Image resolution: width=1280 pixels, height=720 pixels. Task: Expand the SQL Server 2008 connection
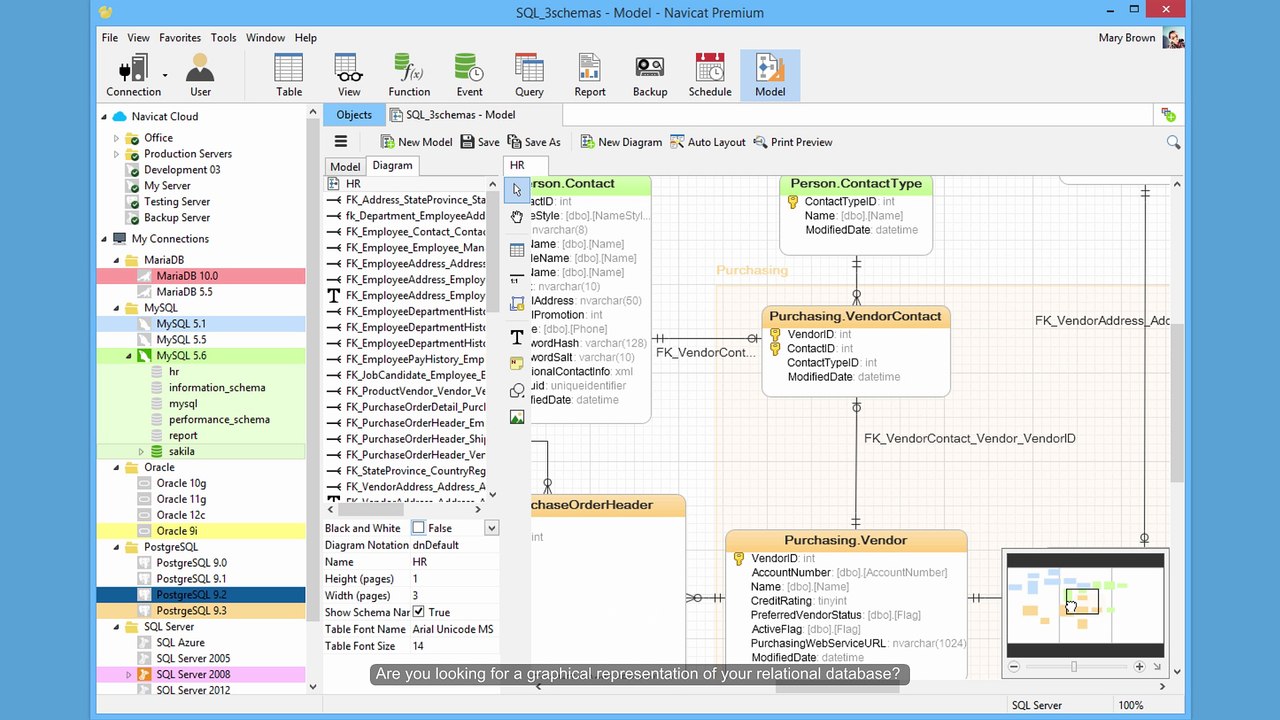click(x=129, y=675)
